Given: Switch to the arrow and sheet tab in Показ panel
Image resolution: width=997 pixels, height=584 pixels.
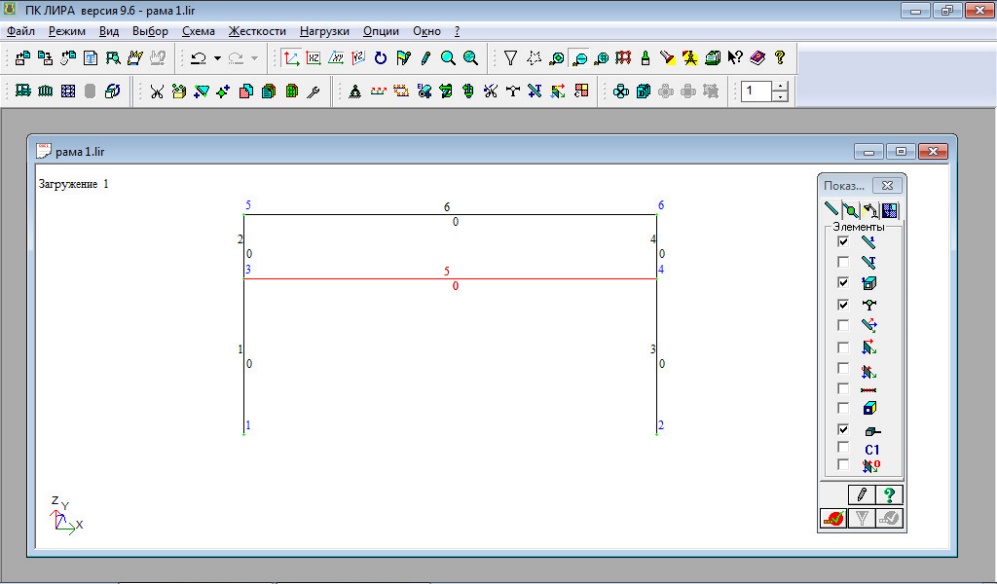Looking at the screenshot, I should coord(870,210).
